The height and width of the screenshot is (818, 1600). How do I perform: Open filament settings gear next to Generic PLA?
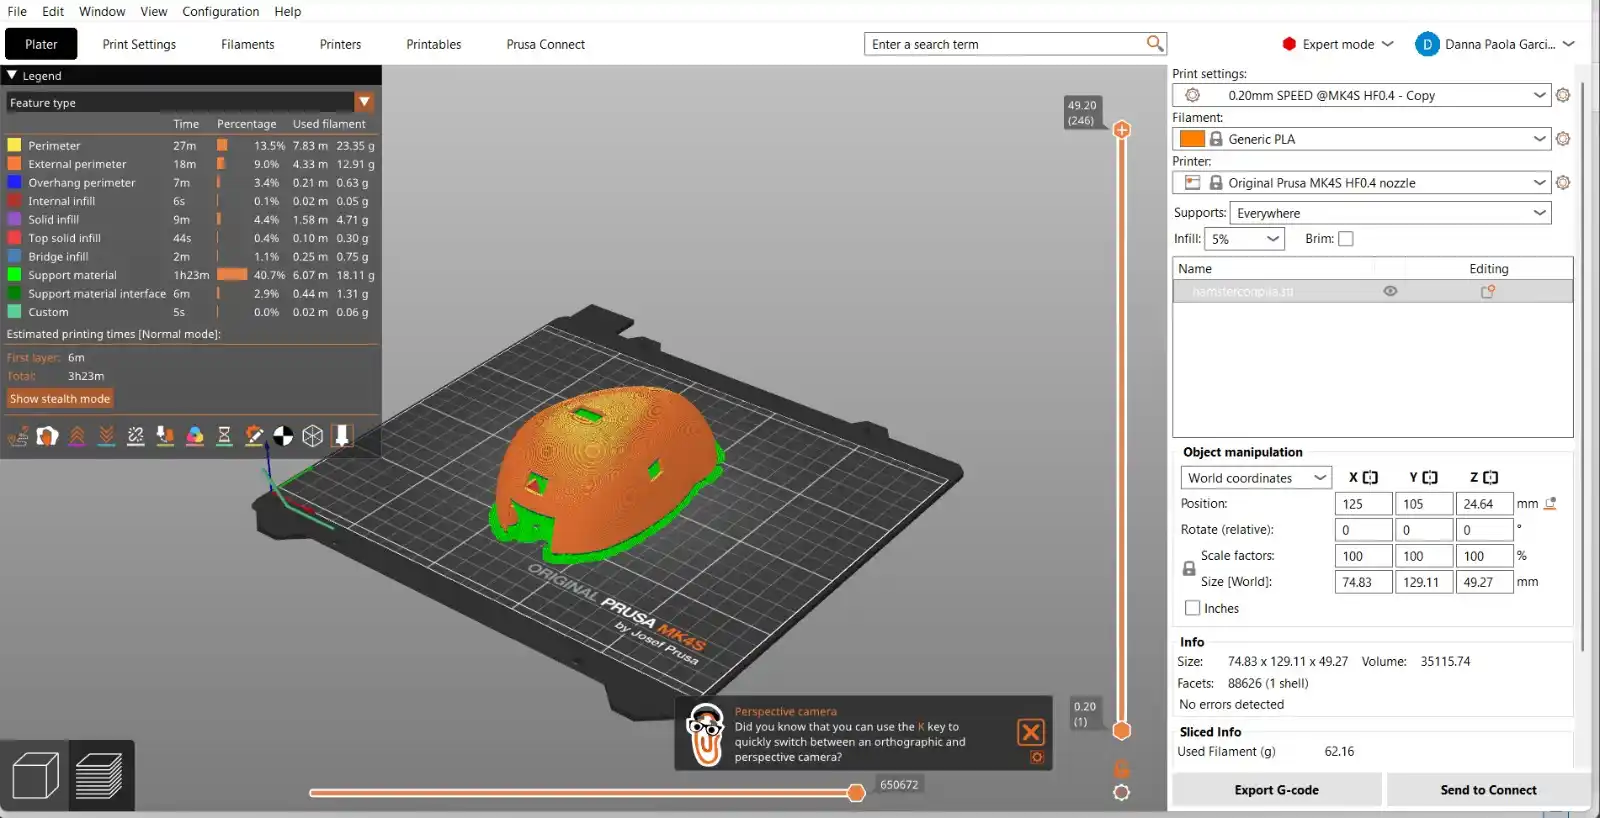point(1563,139)
